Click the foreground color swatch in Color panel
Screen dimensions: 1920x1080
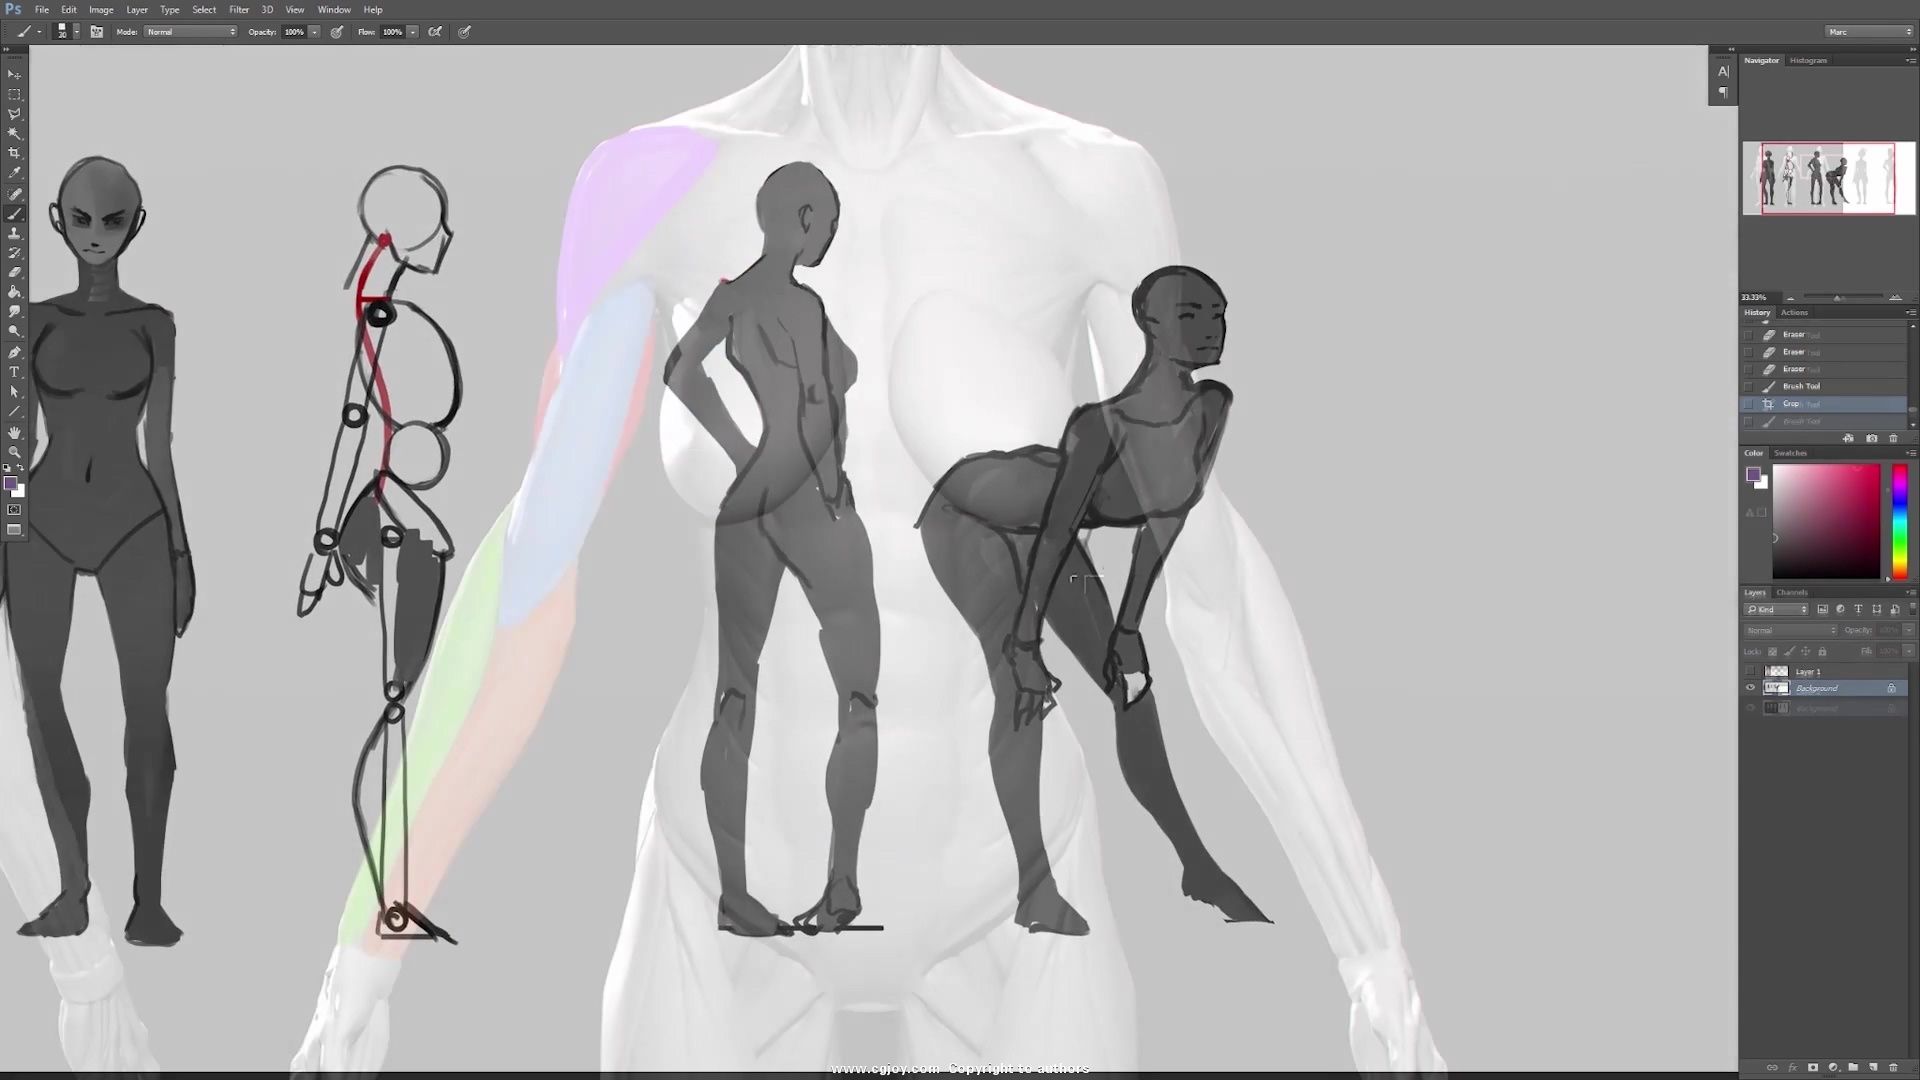click(1752, 475)
